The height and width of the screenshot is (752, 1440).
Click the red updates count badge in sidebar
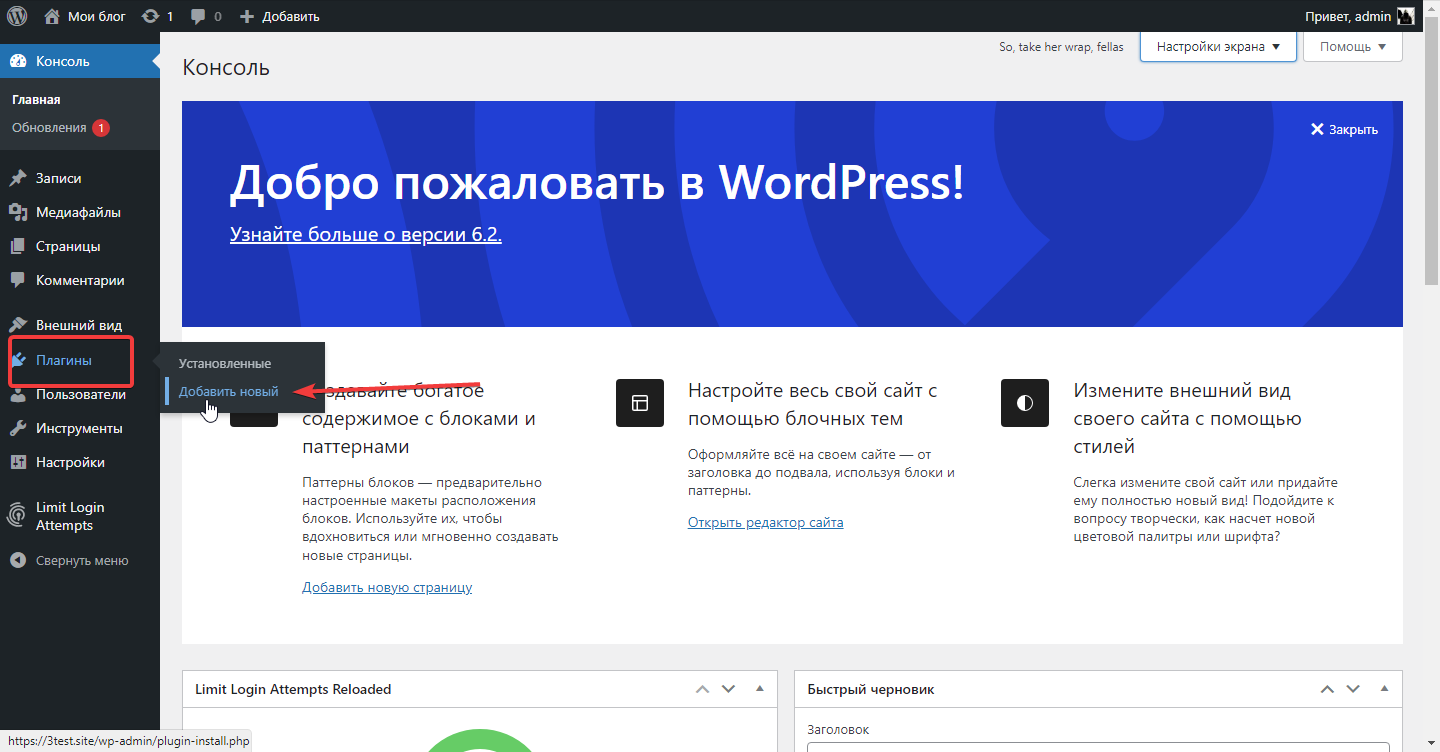(x=101, y=128)
